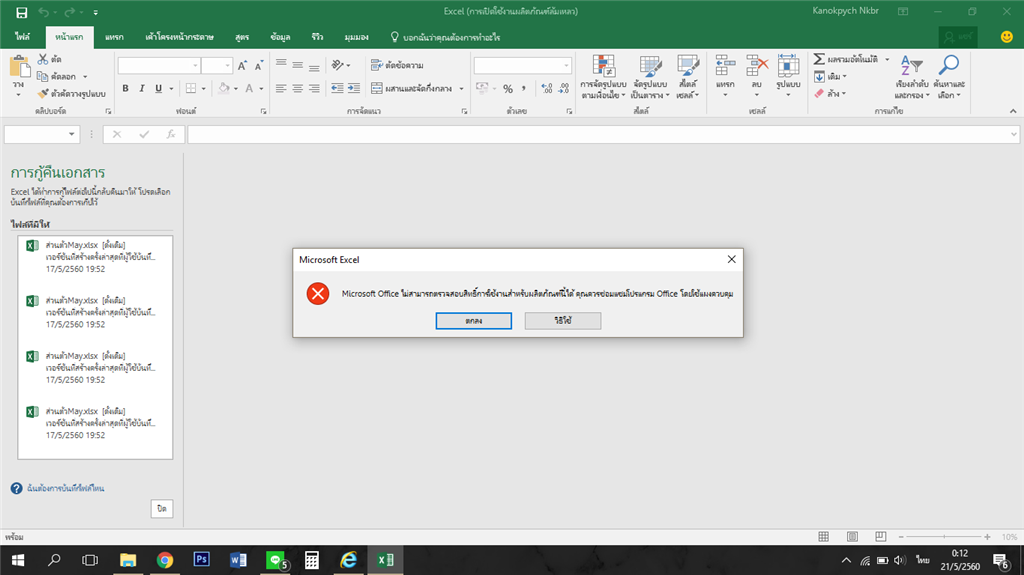Open Conditional Formatting menu
The image size is (1024, 575).
point(603,77)
